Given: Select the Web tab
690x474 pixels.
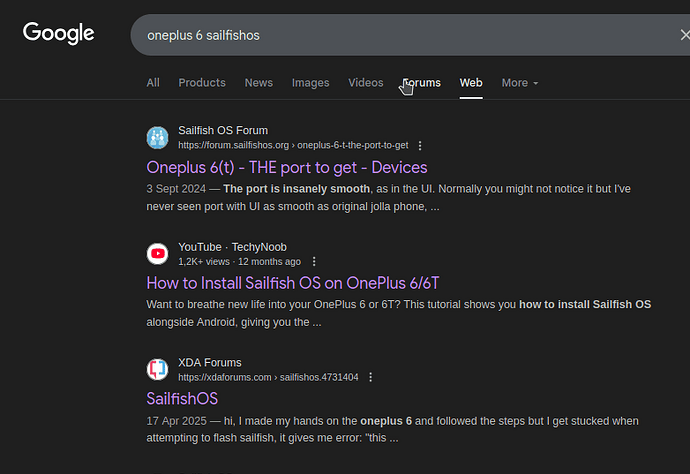Looking at the screenshot, I should click(471, 83).
